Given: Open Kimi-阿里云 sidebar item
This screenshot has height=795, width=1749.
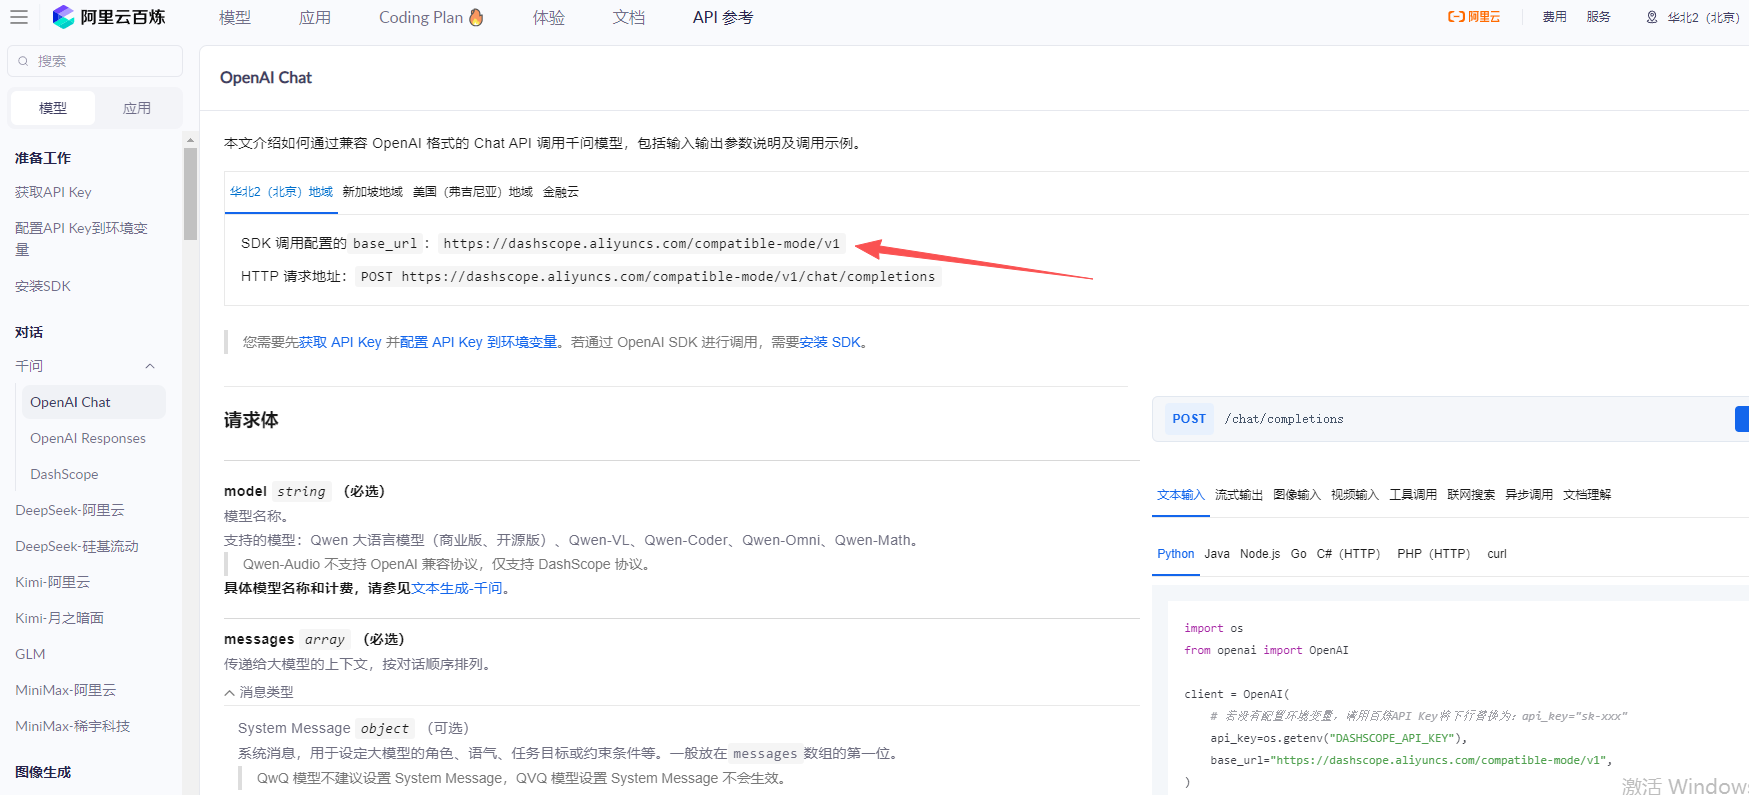Looking at the screenshot, I should (x=53, y=582).
